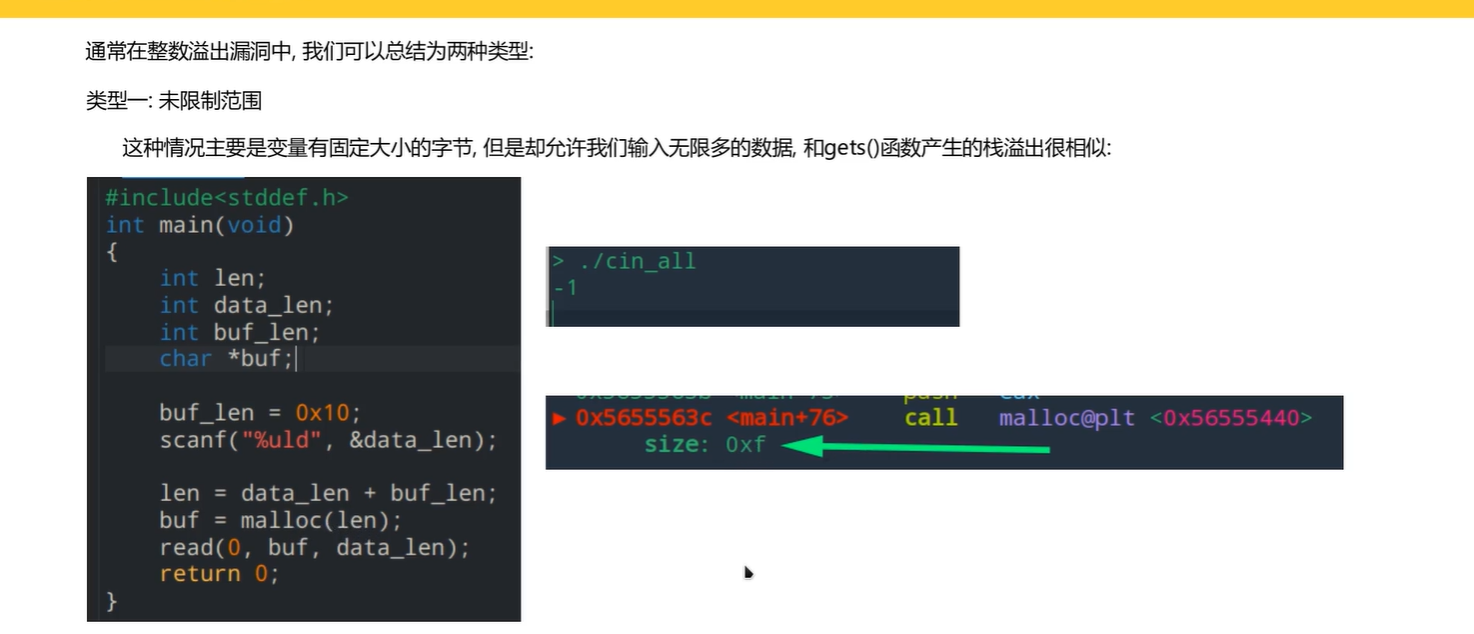The width and height of the screenshot is (1474, 634).
Task: Click the '<0x56555440>' target address
Action: 1231,418
